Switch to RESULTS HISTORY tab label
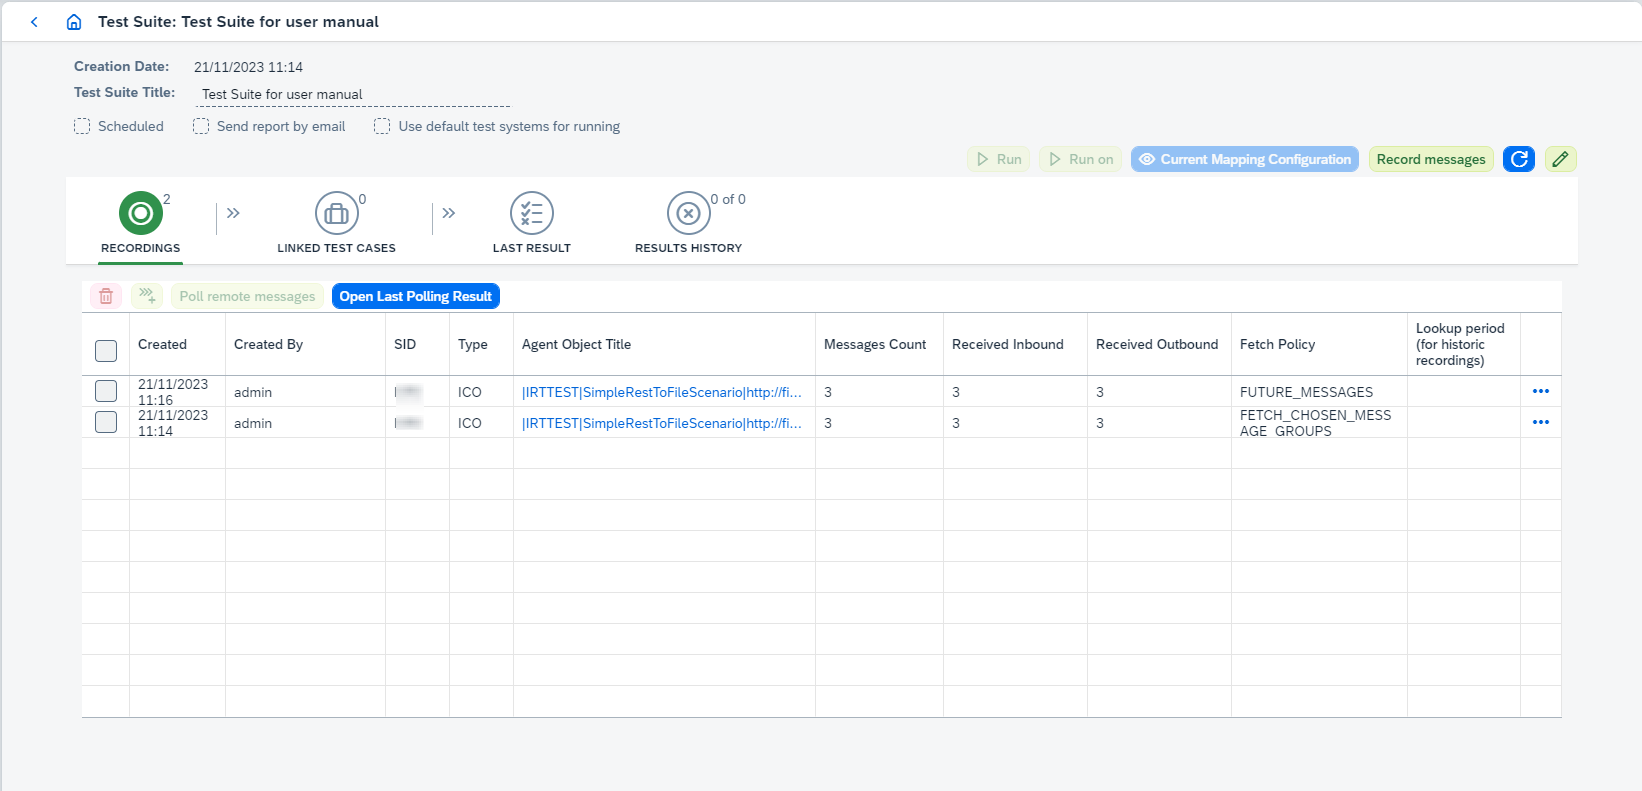This screenshot has height=791, width=1642. coord(689,248)
